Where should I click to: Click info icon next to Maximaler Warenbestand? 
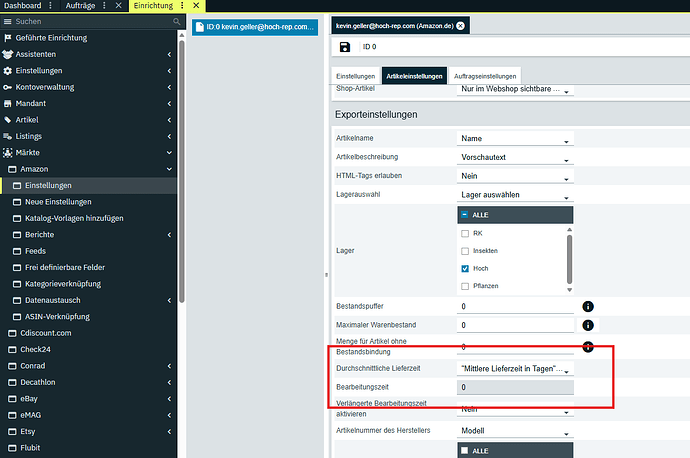click(588, 325)
